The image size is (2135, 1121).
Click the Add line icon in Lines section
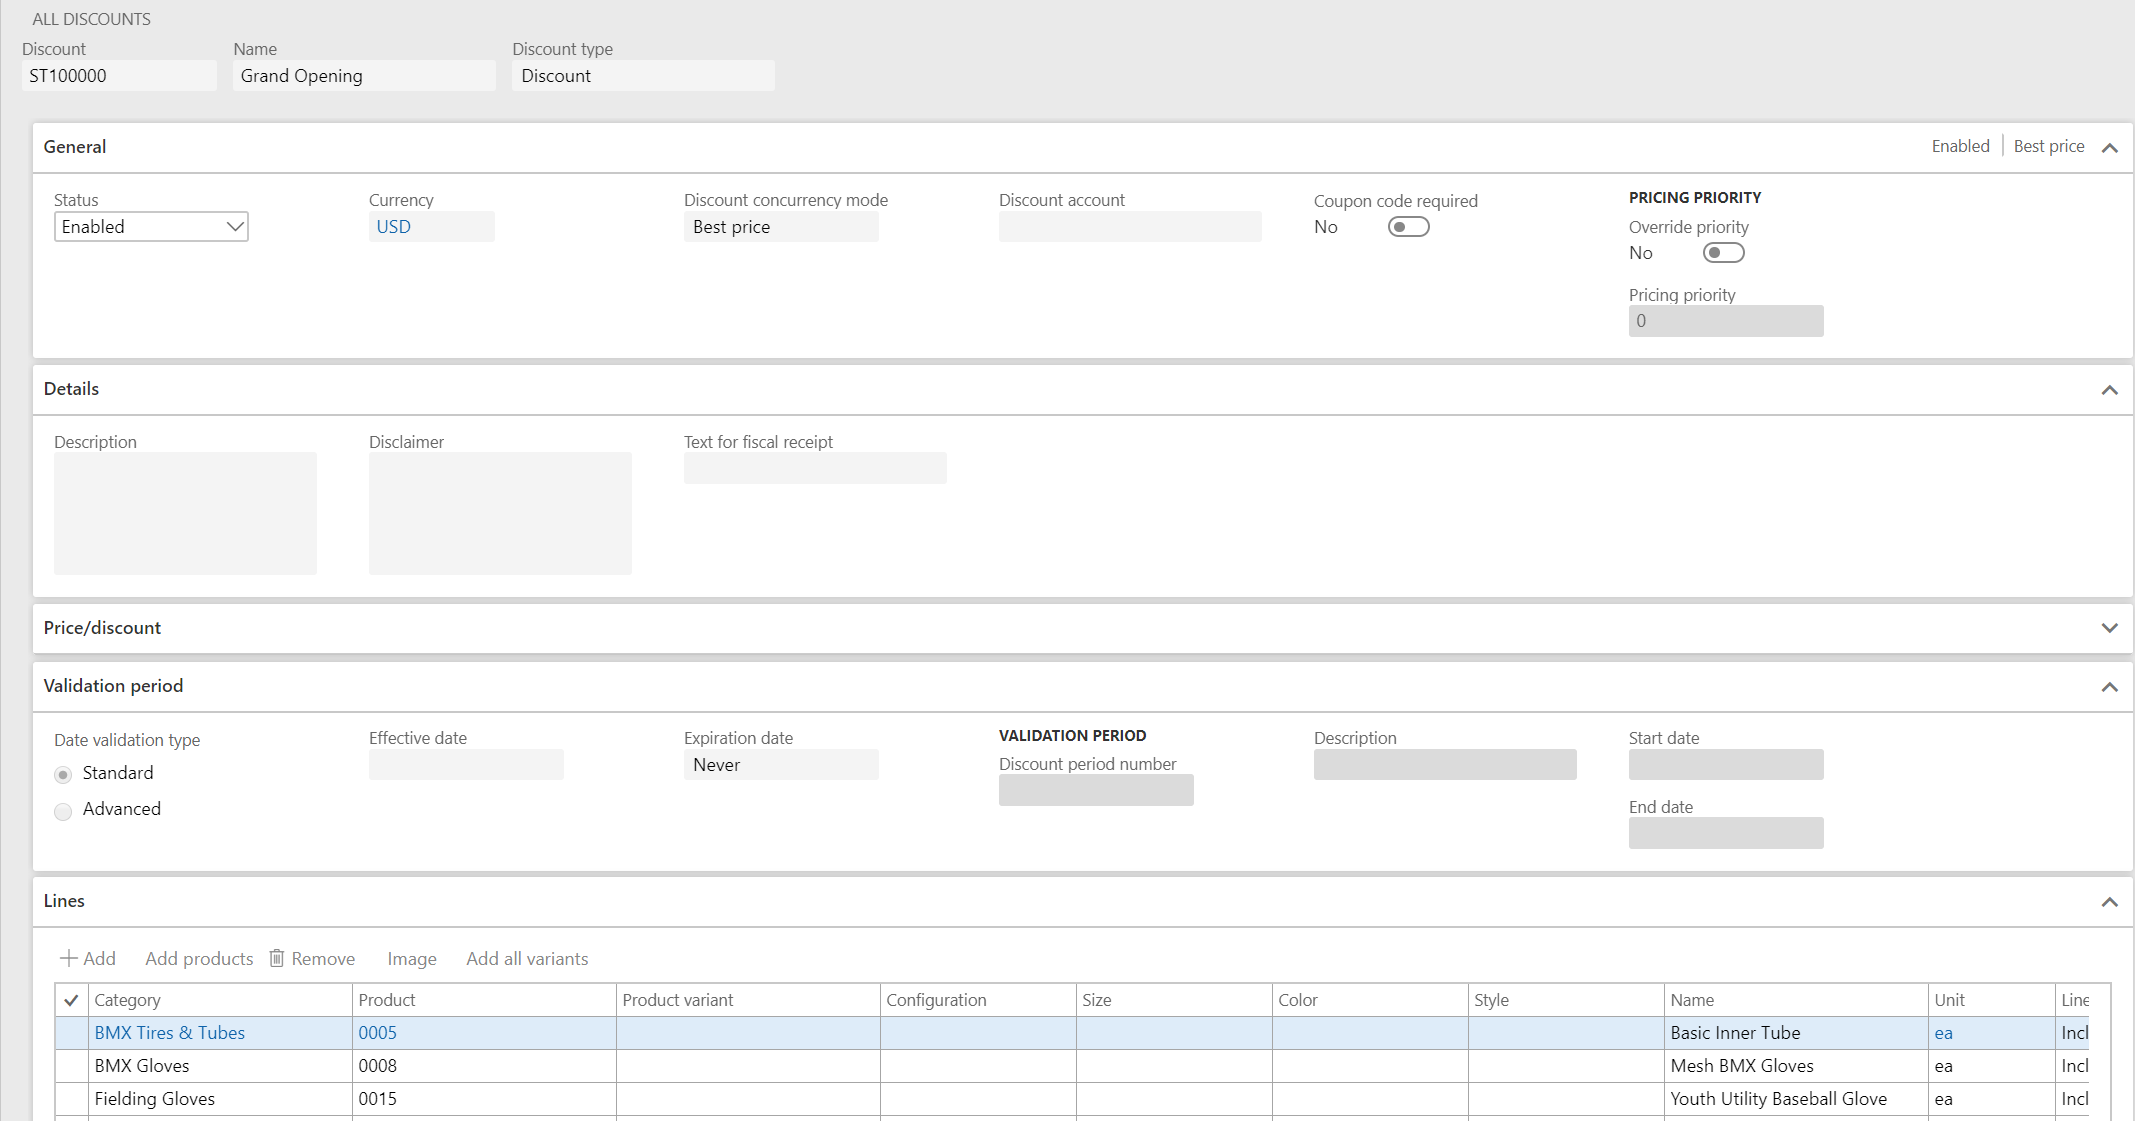tap(88, 959)
